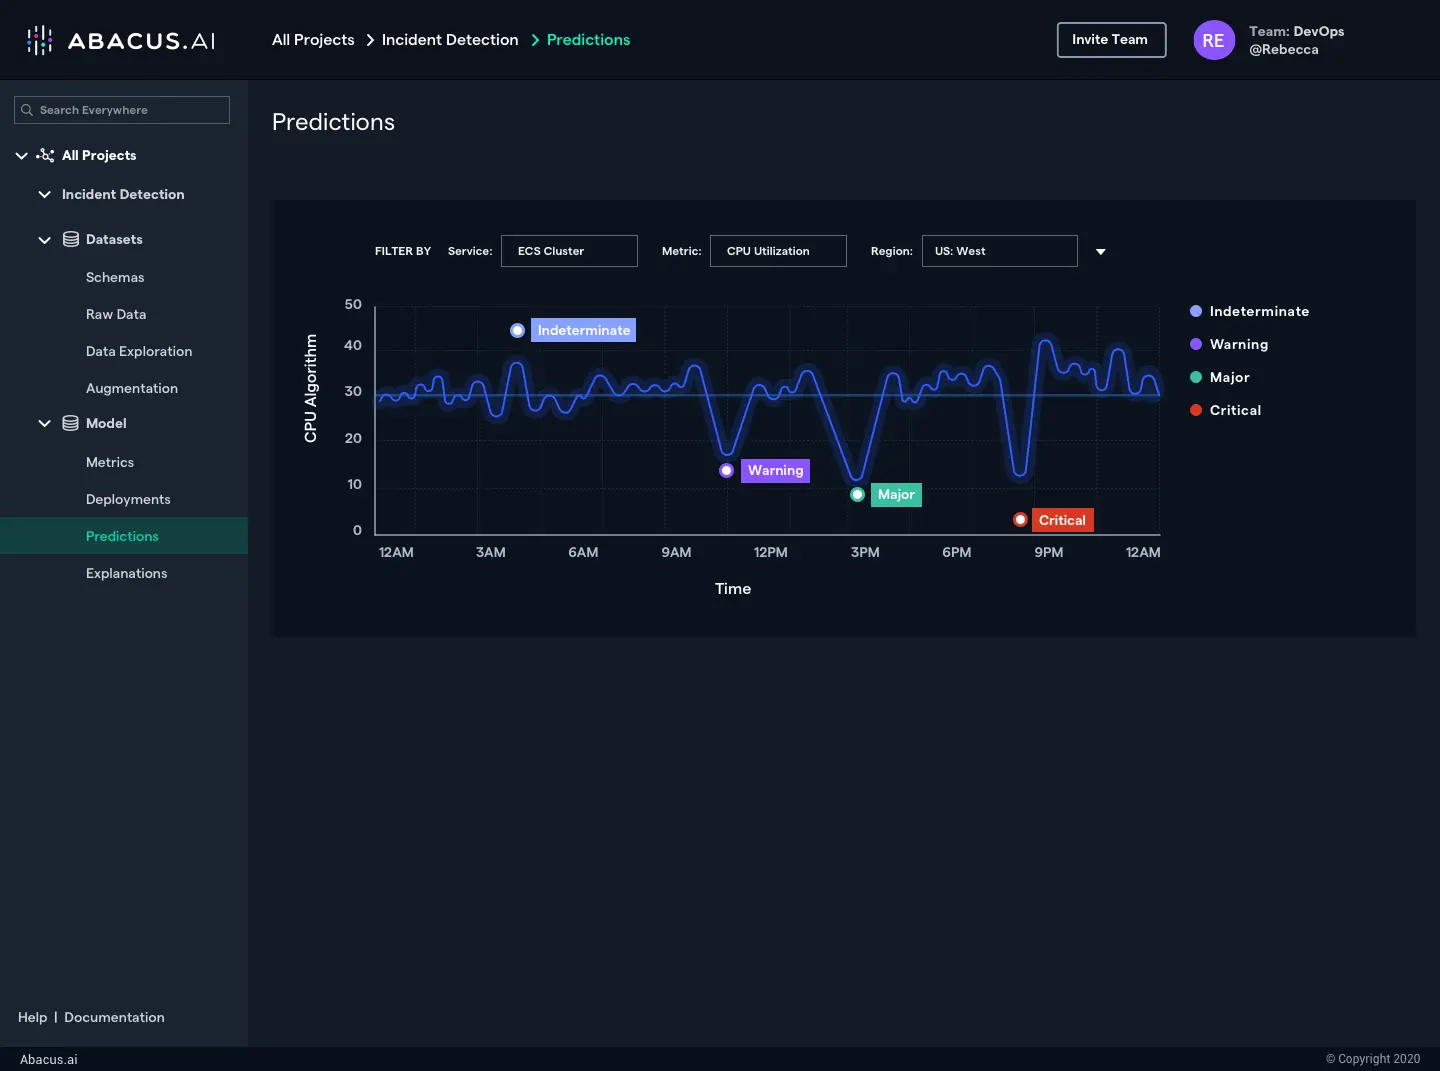Open Explanations in the sidebar
The width and height of the screenshot is (1440, 1071).
pyautogui.click(x=126, y=573)
